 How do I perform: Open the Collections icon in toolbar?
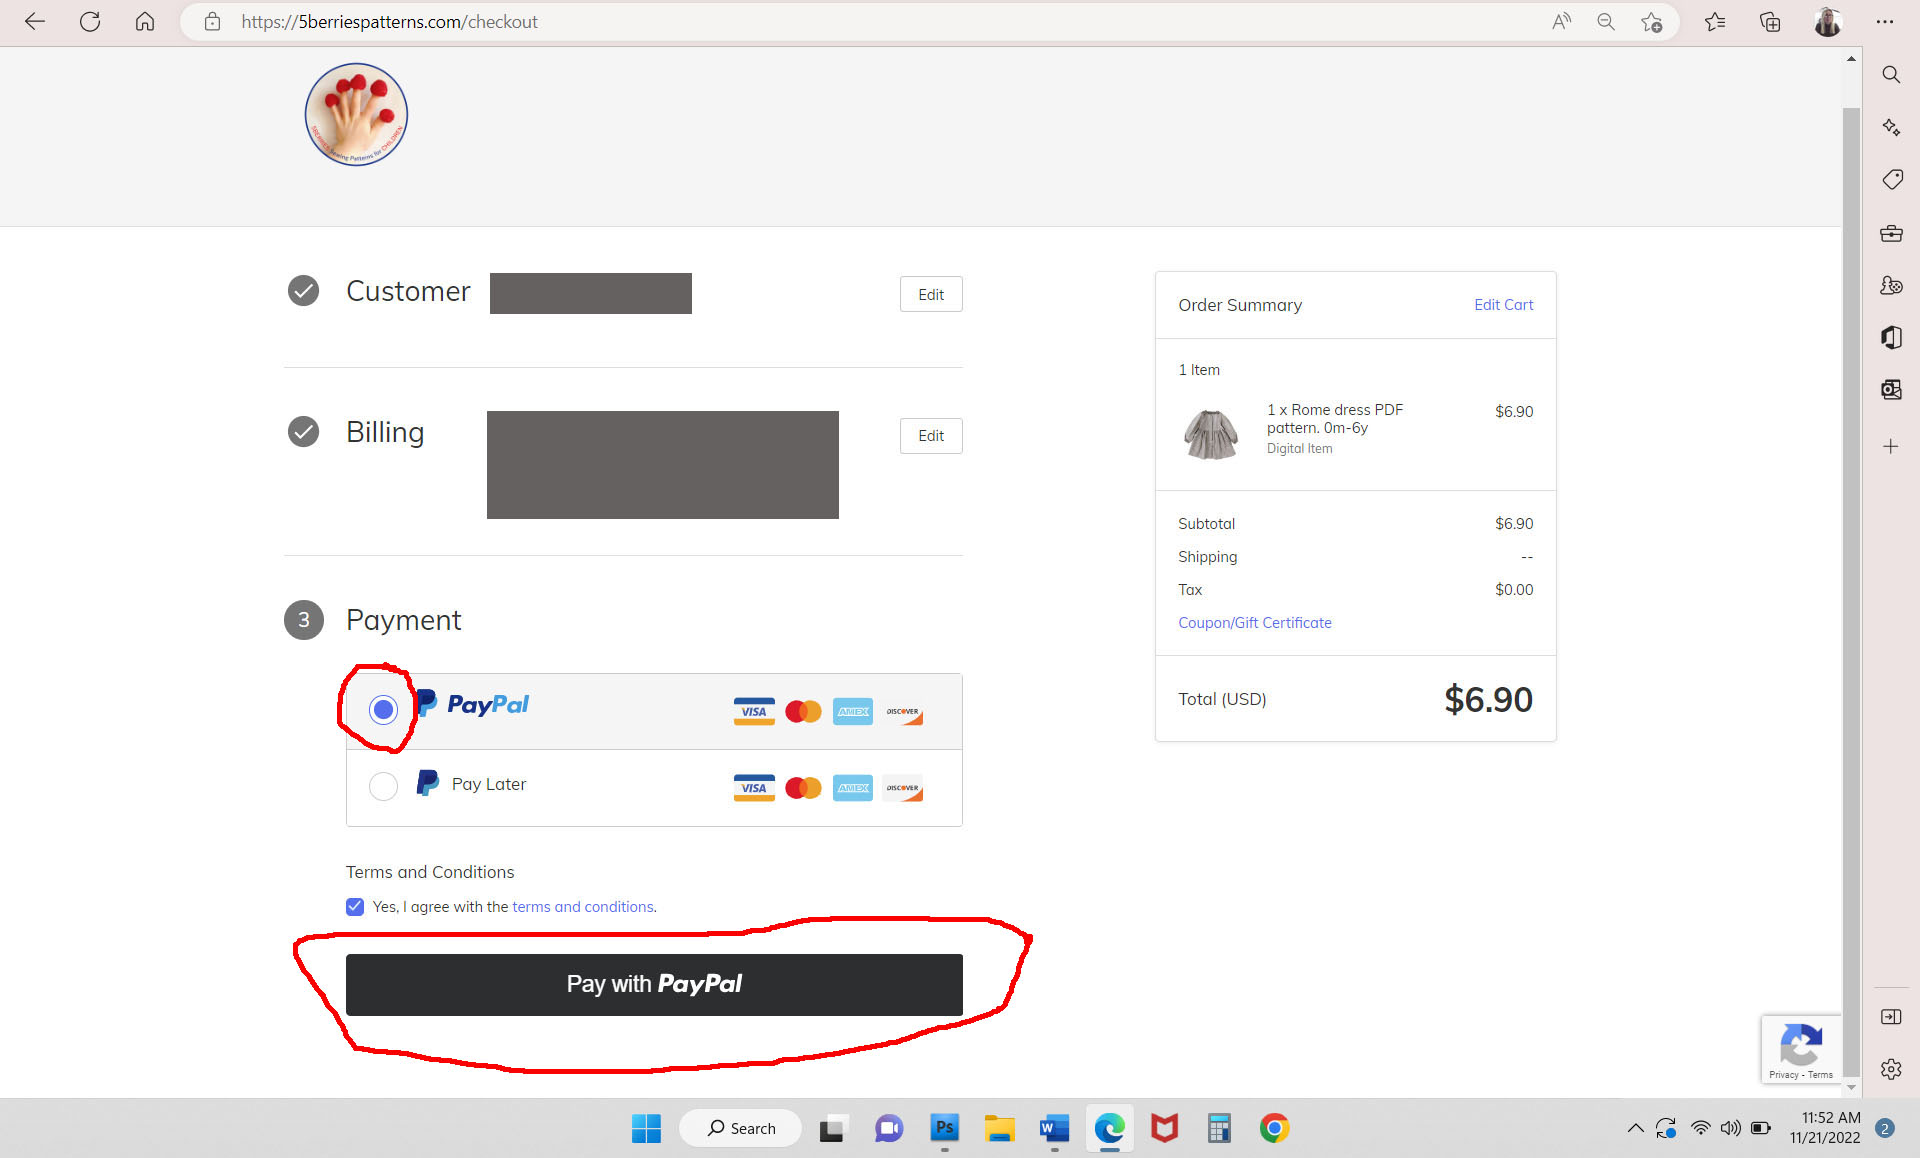coord(1770,22)
